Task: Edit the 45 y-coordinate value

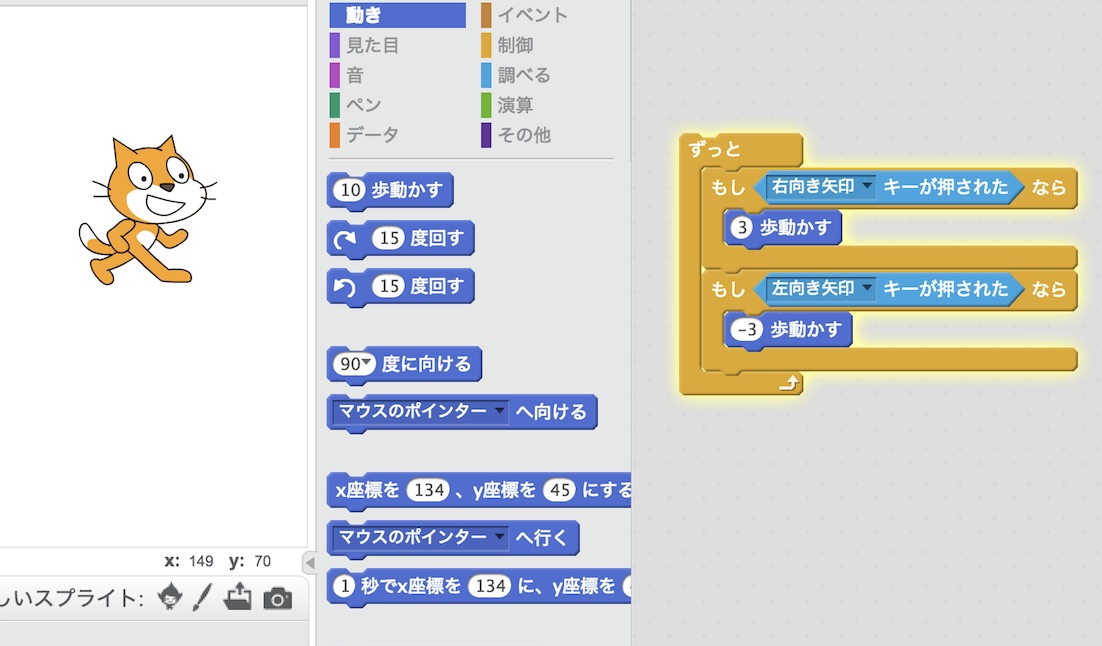Action: coord(559,490)
